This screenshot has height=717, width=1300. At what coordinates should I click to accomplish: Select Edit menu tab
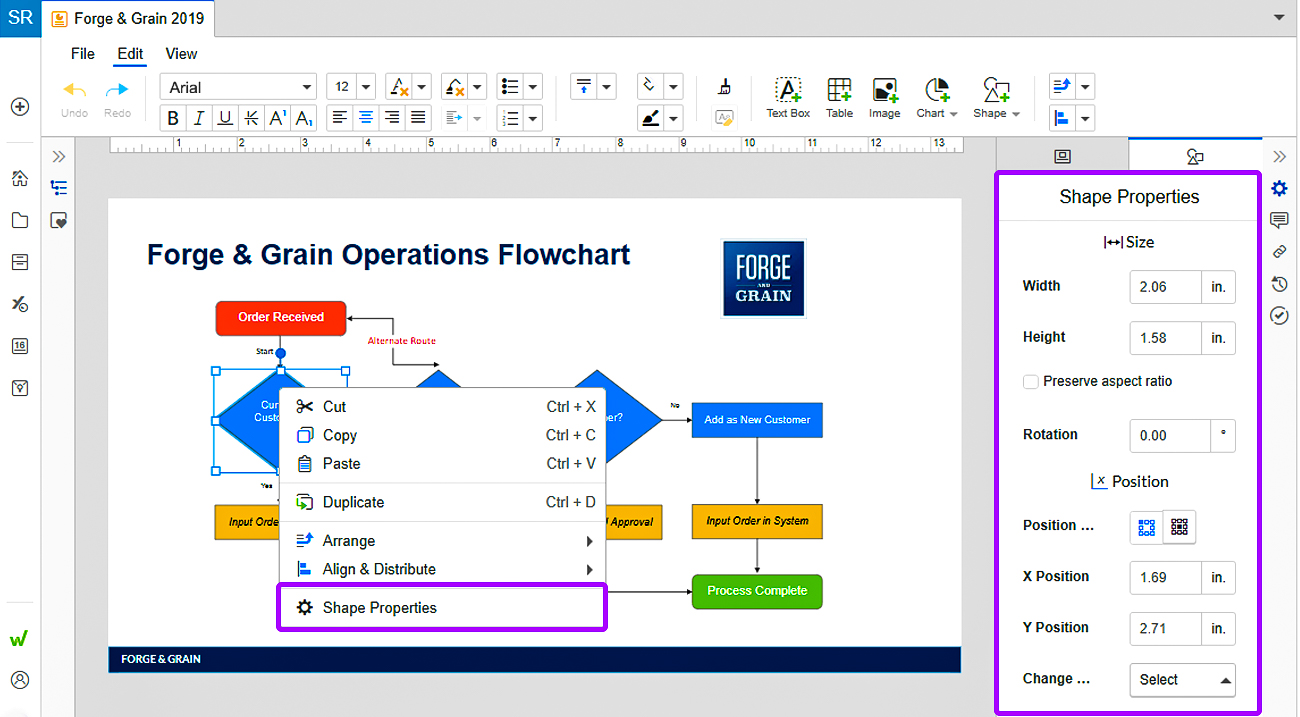point(130,54)
